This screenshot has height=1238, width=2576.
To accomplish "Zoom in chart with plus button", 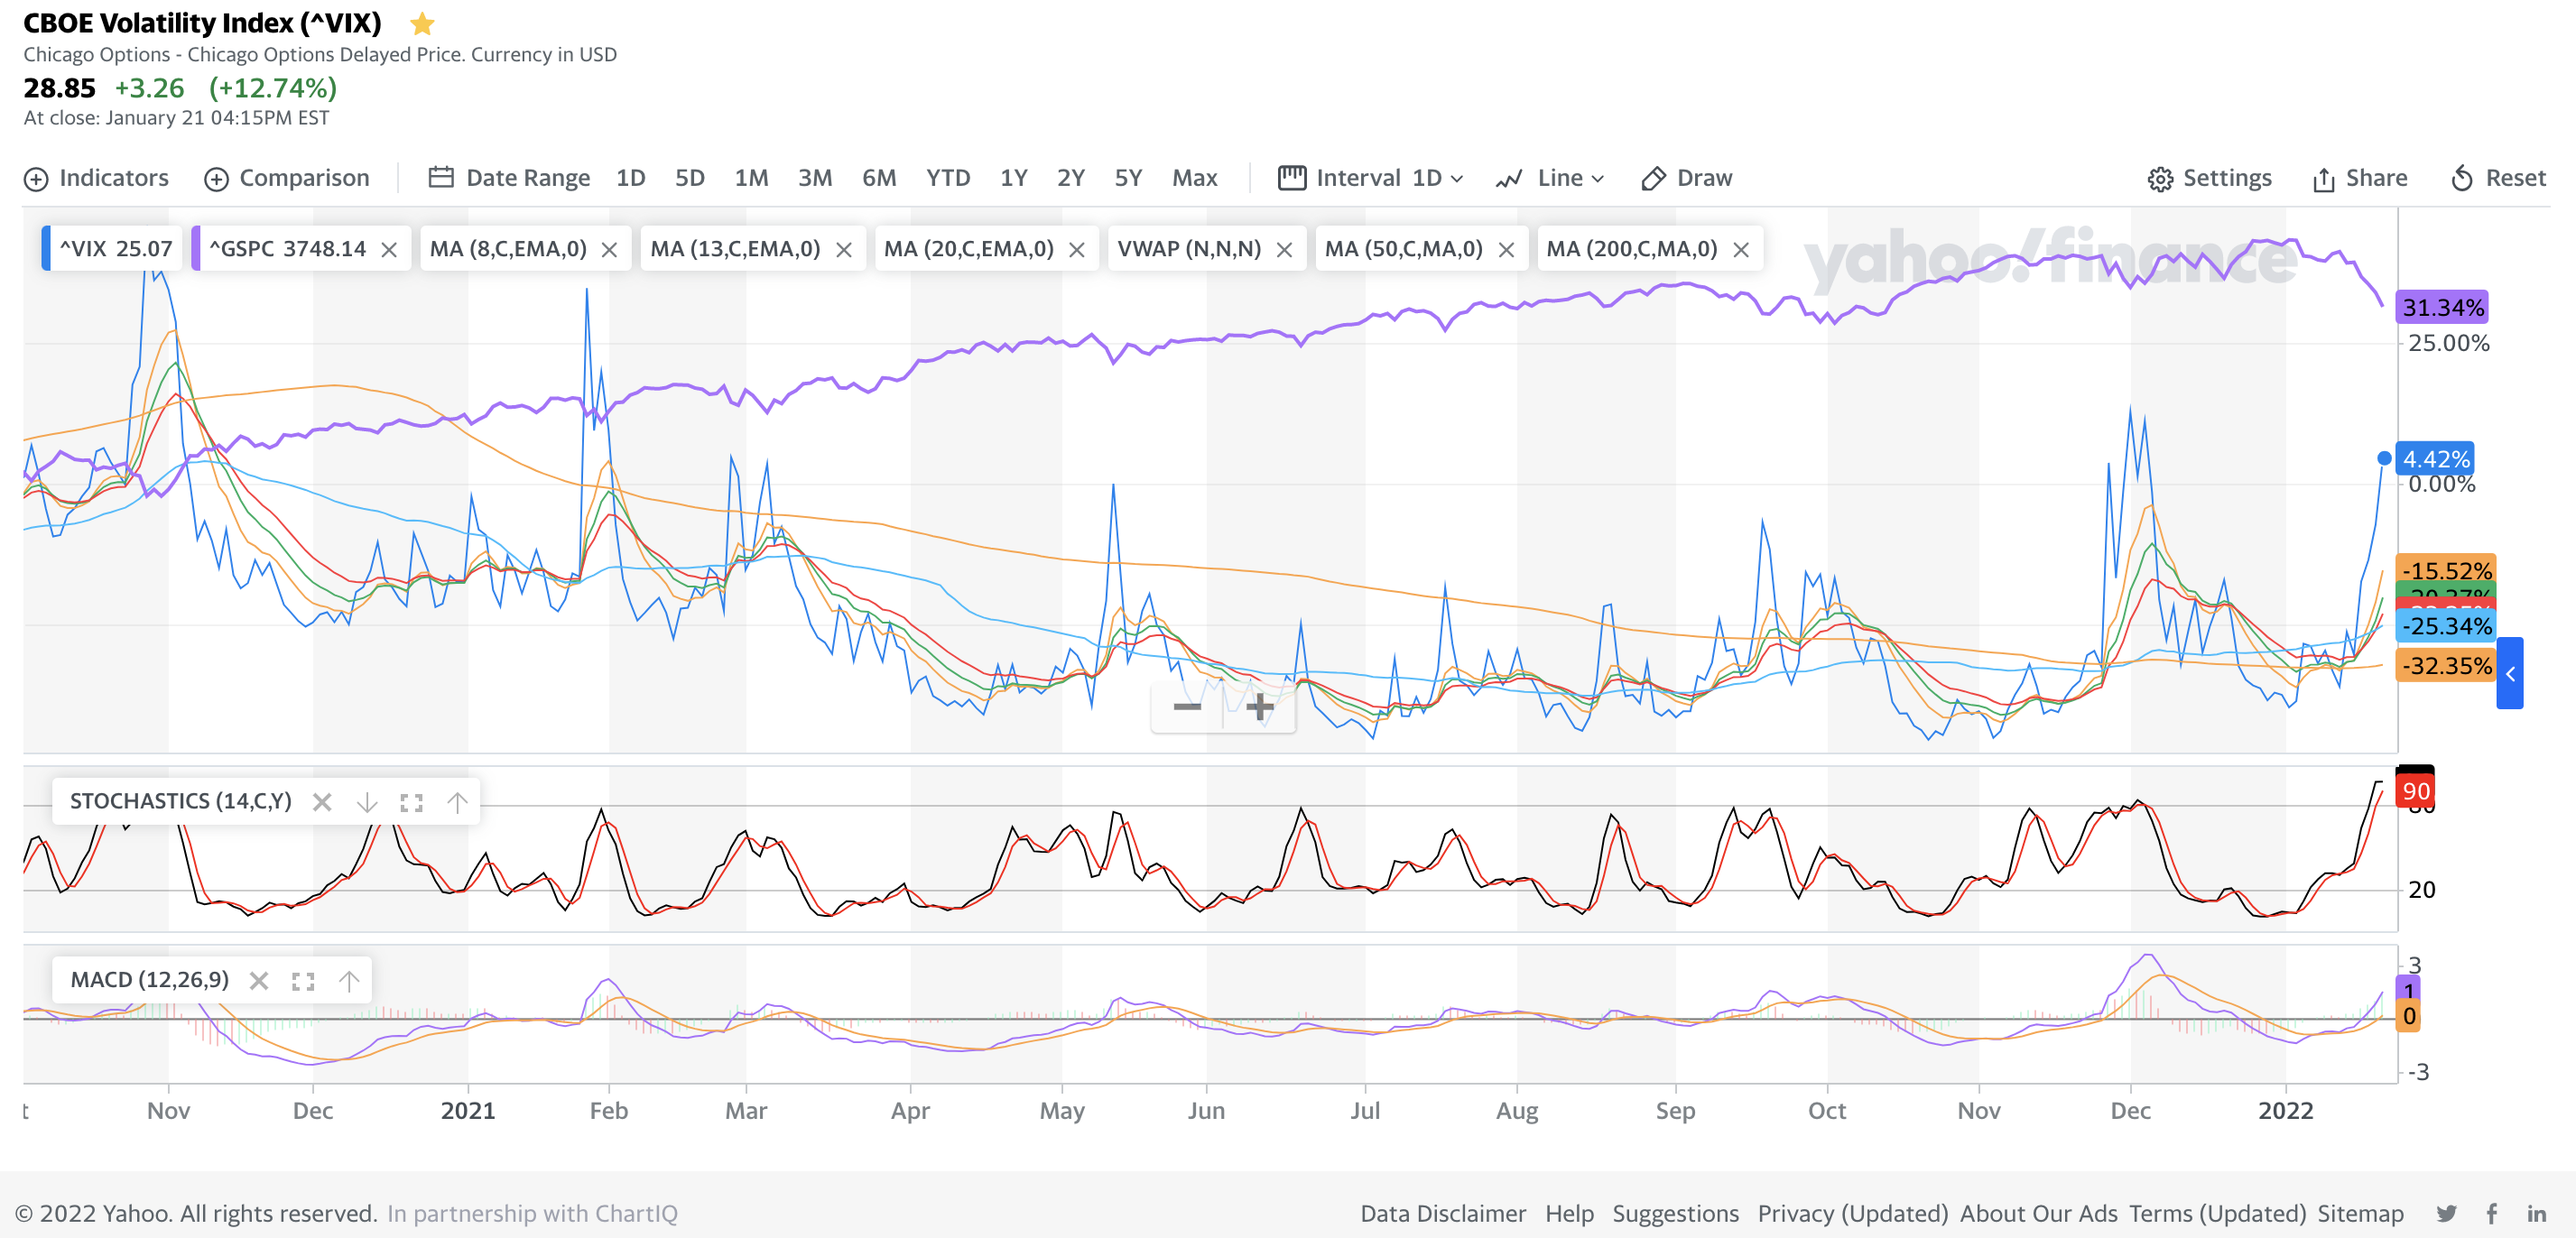I will pos(1260,707).
